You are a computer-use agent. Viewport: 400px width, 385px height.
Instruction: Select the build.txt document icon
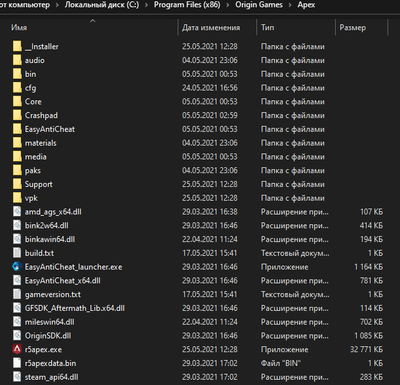(x=17, y=253)
